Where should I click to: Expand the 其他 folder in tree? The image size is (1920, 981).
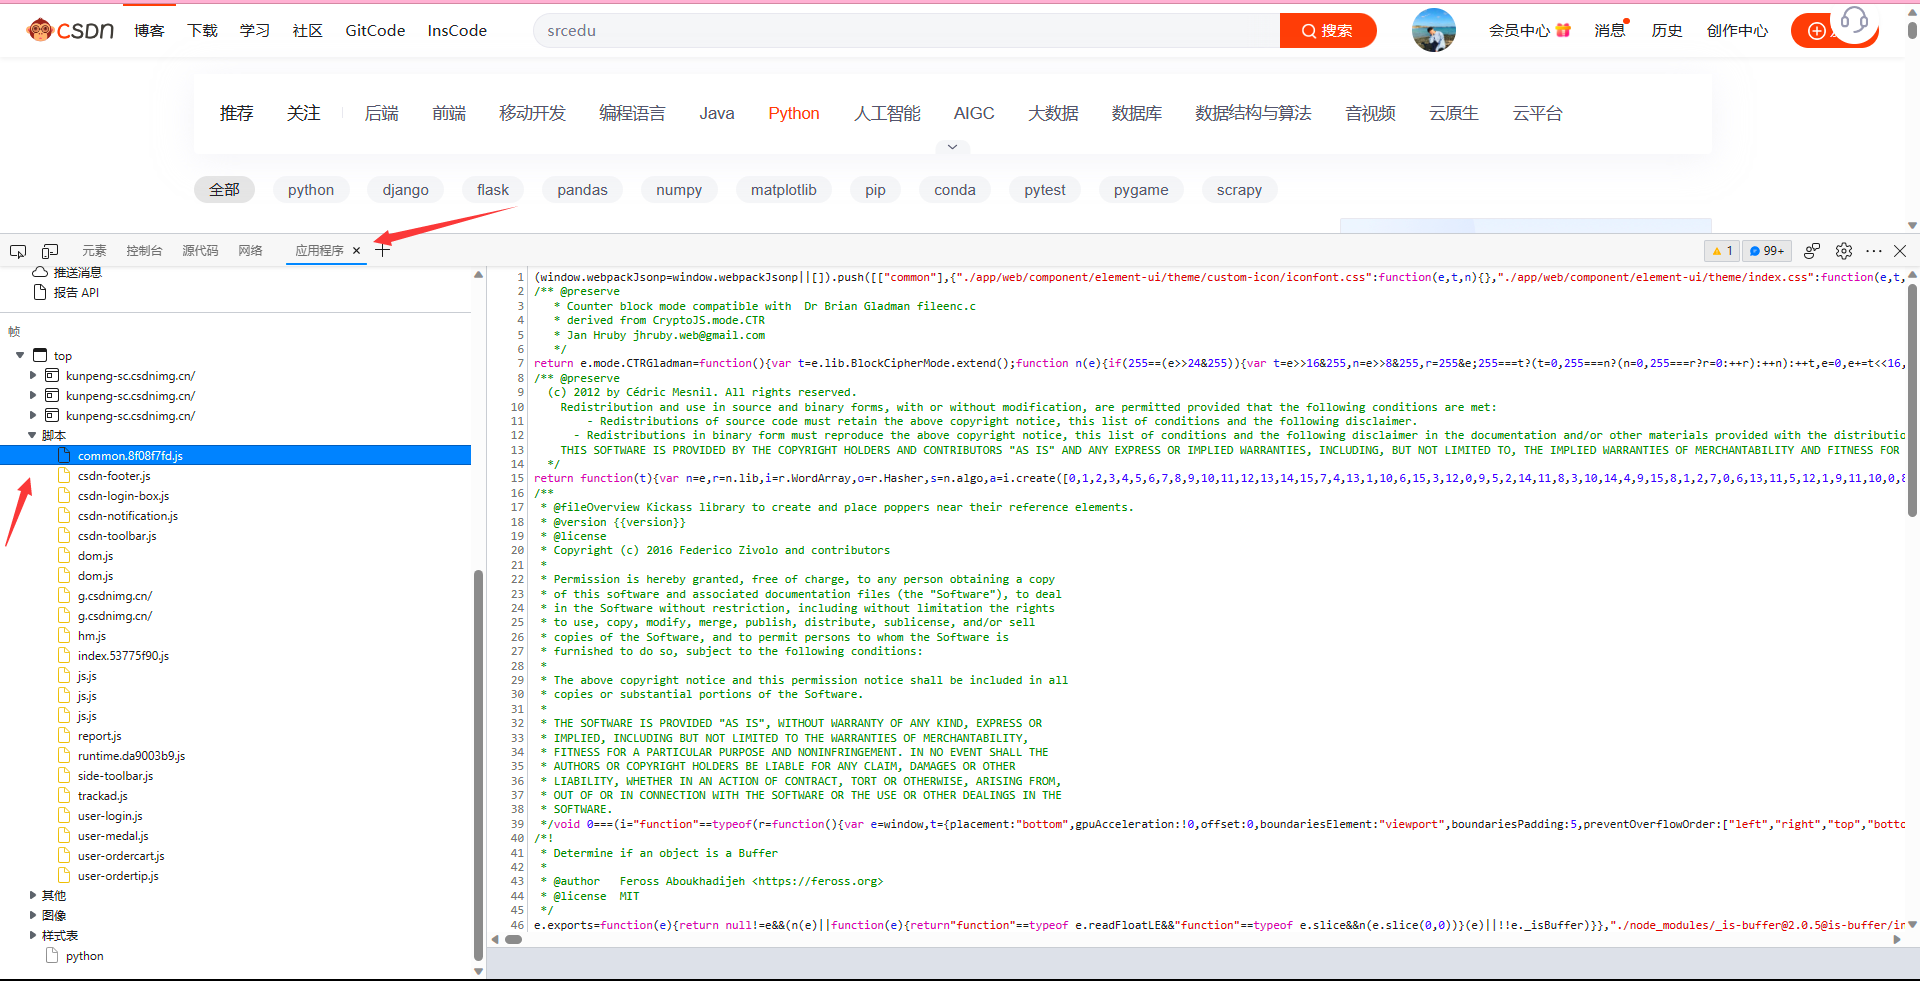32,895
